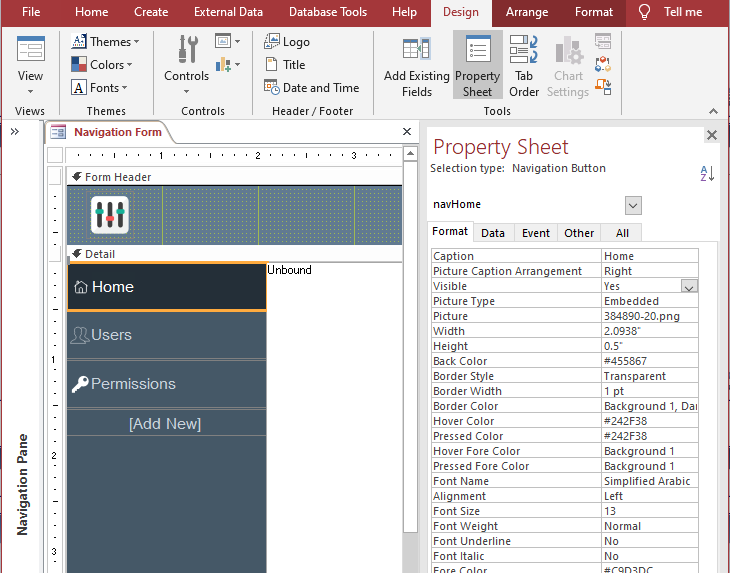Screen dimensions: 730x573
Task: Open the Themes dropdown
Action: click(x=106, y=42)
